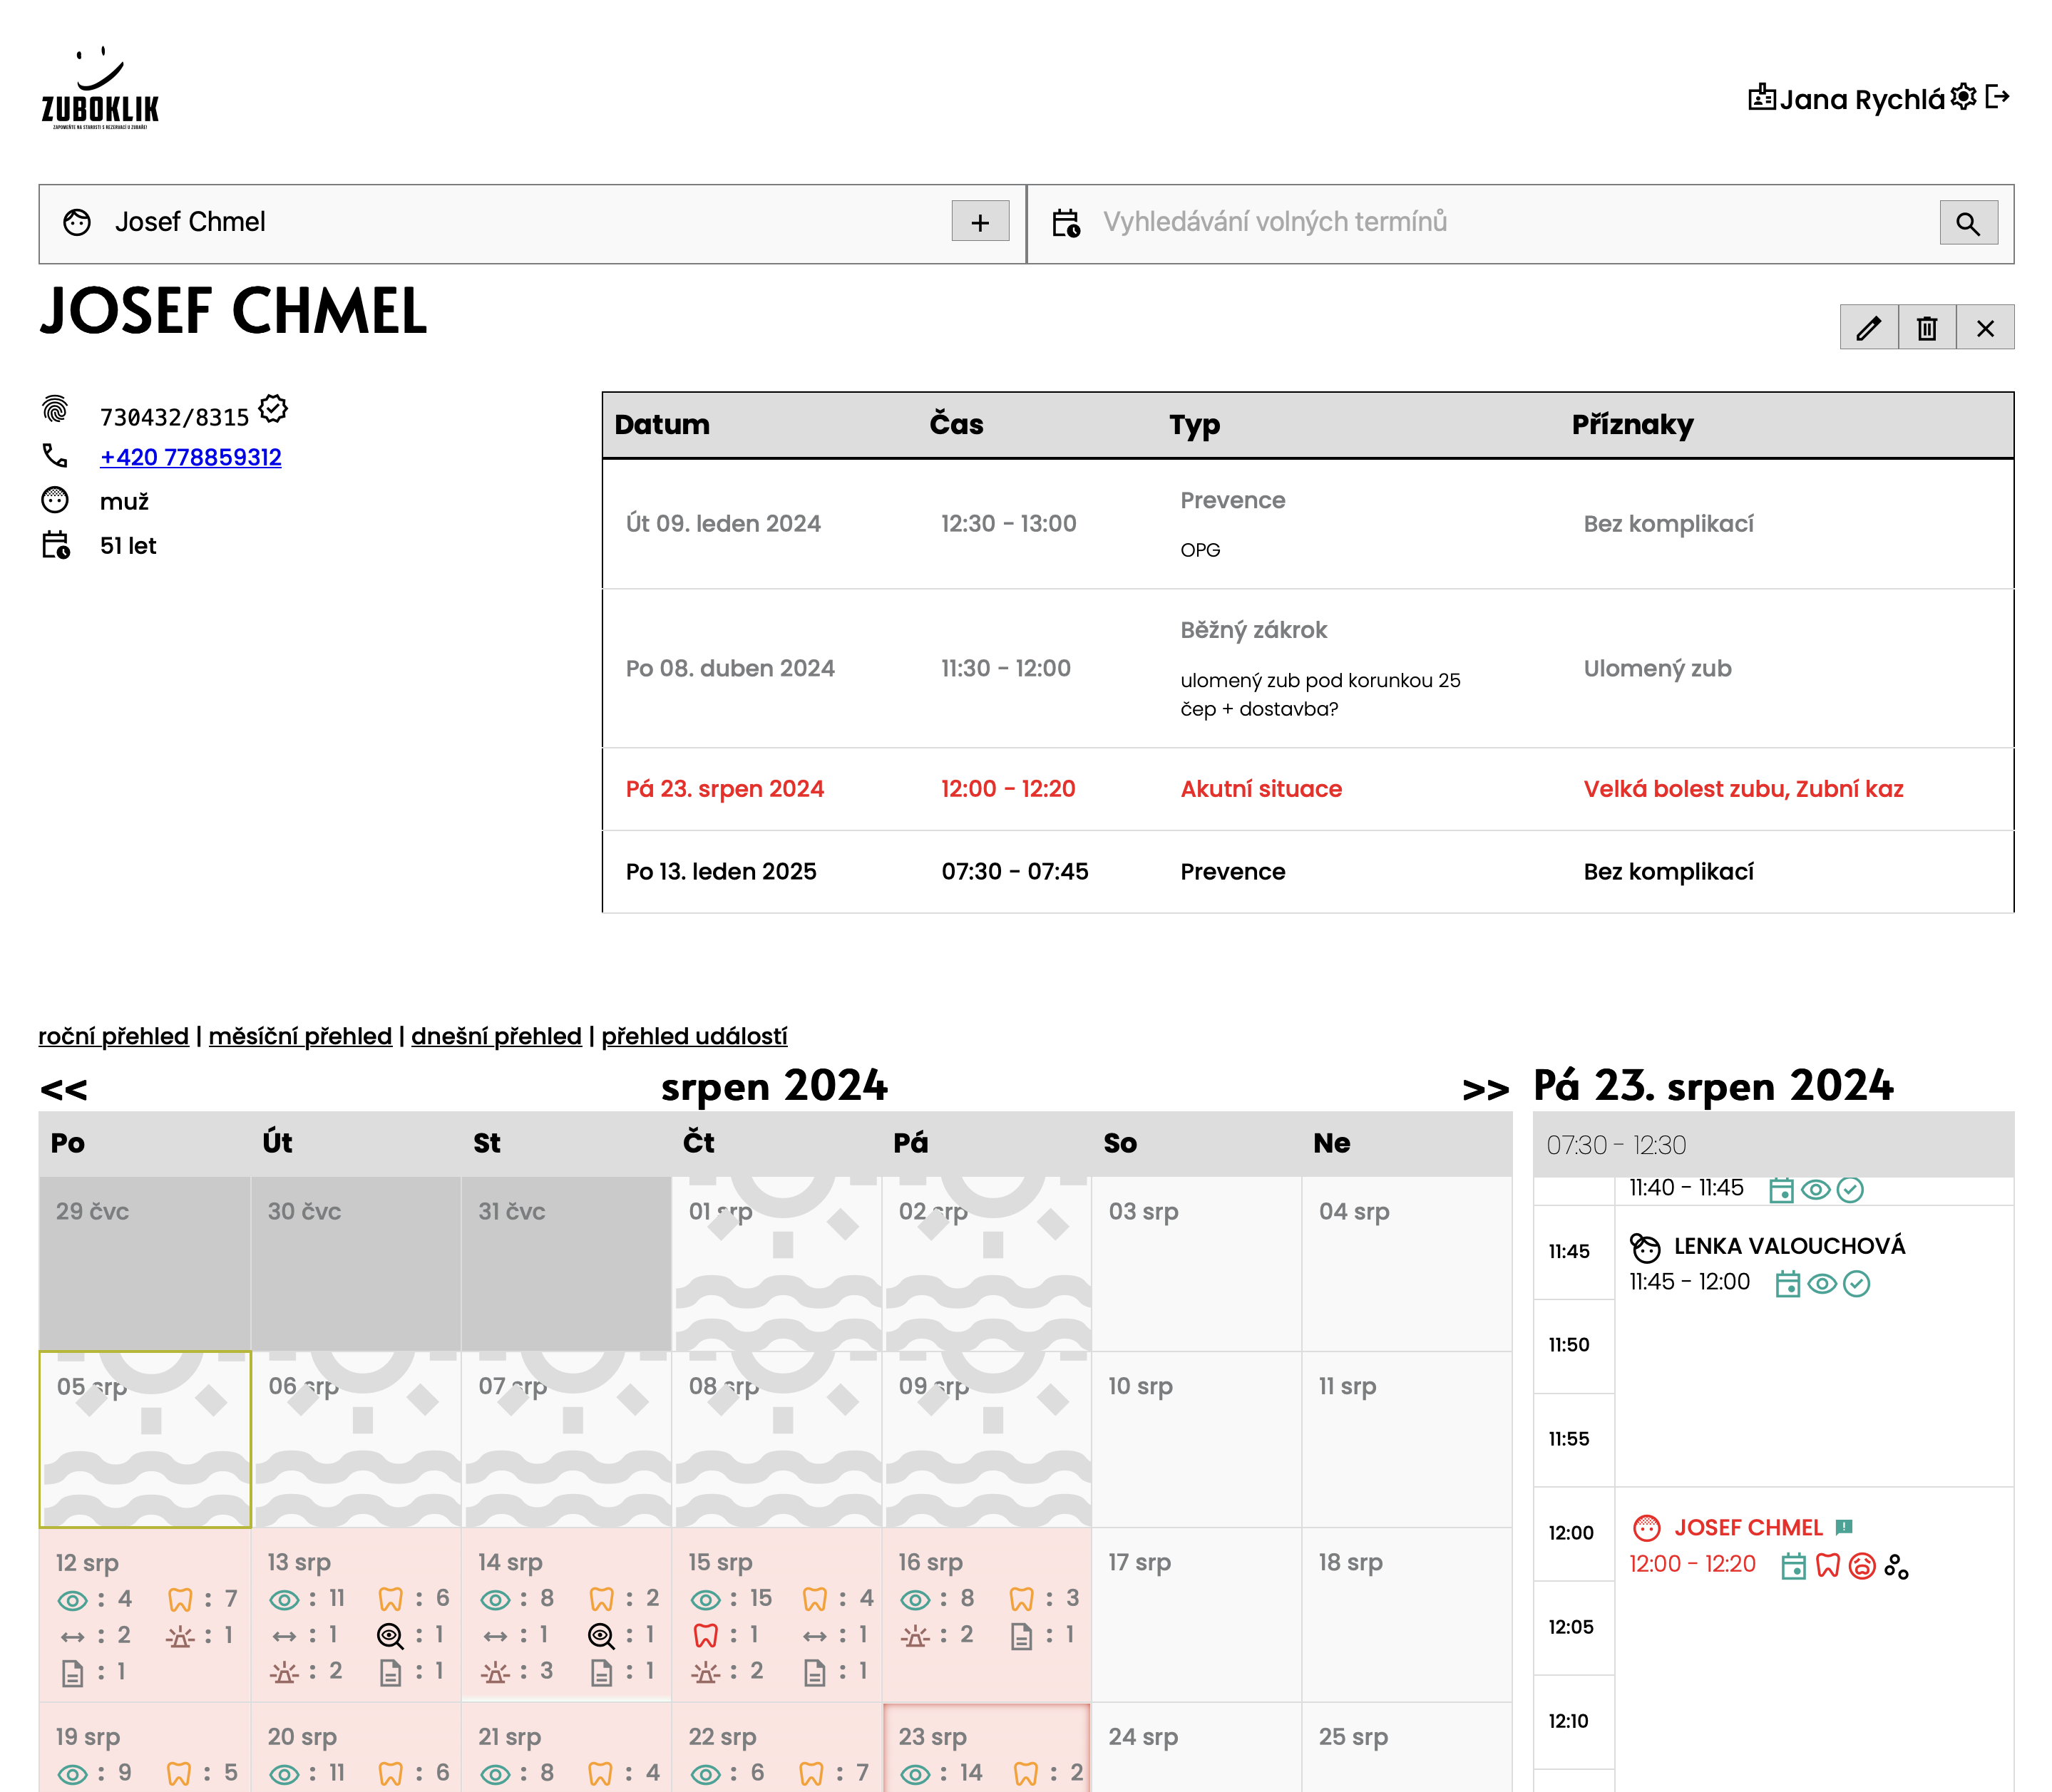Open the roční přehled view
Viewport: 2052px width, 1792px height.
pyautogui.click(x=113, y=1036)
